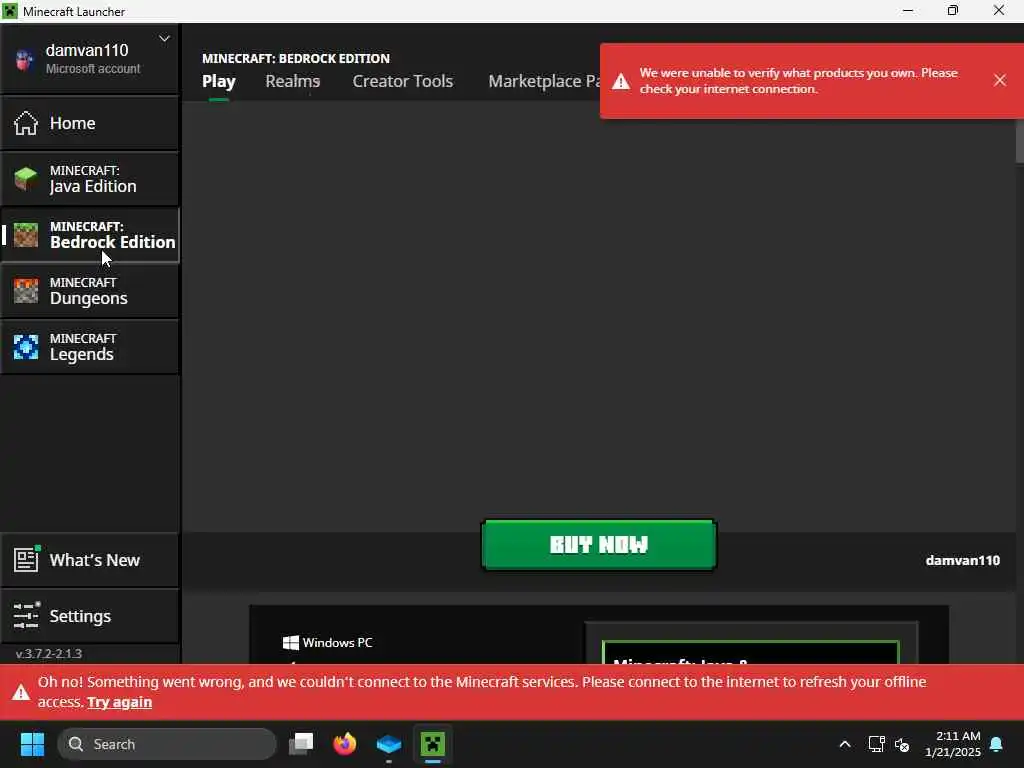Open the Windows Start menu
The height and width of the screenshot is (768, 1024).
coord(32,744)
